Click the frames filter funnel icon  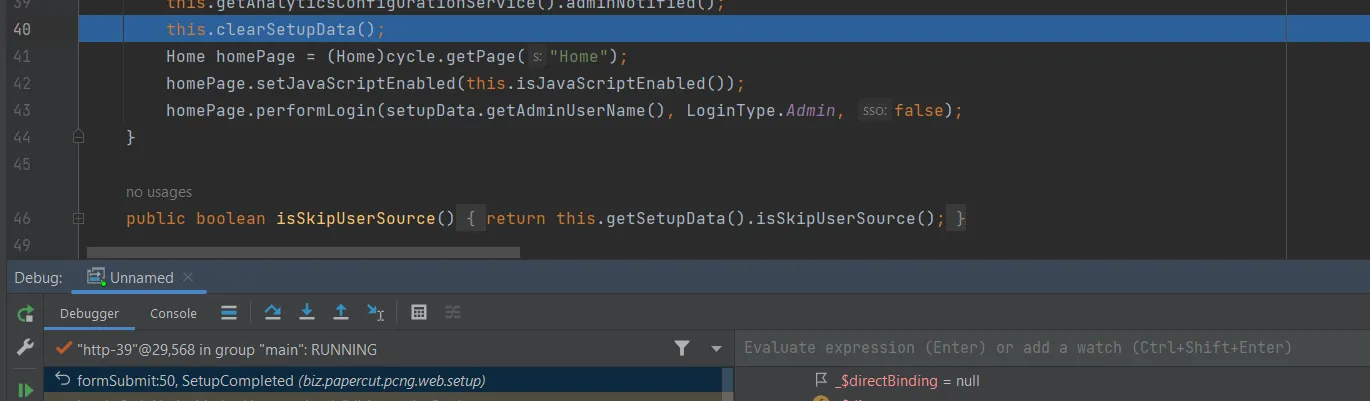point(682,348)
